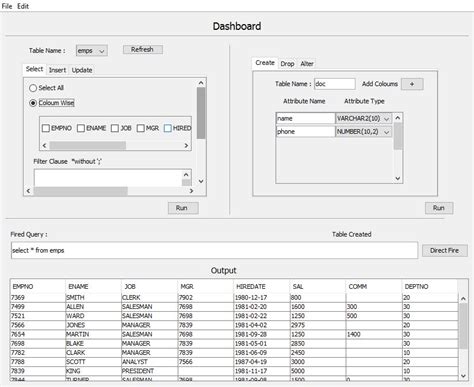Open the VARCHAR2(10) attribute type dropdown
Screen dimensions: 474x387
363,118
